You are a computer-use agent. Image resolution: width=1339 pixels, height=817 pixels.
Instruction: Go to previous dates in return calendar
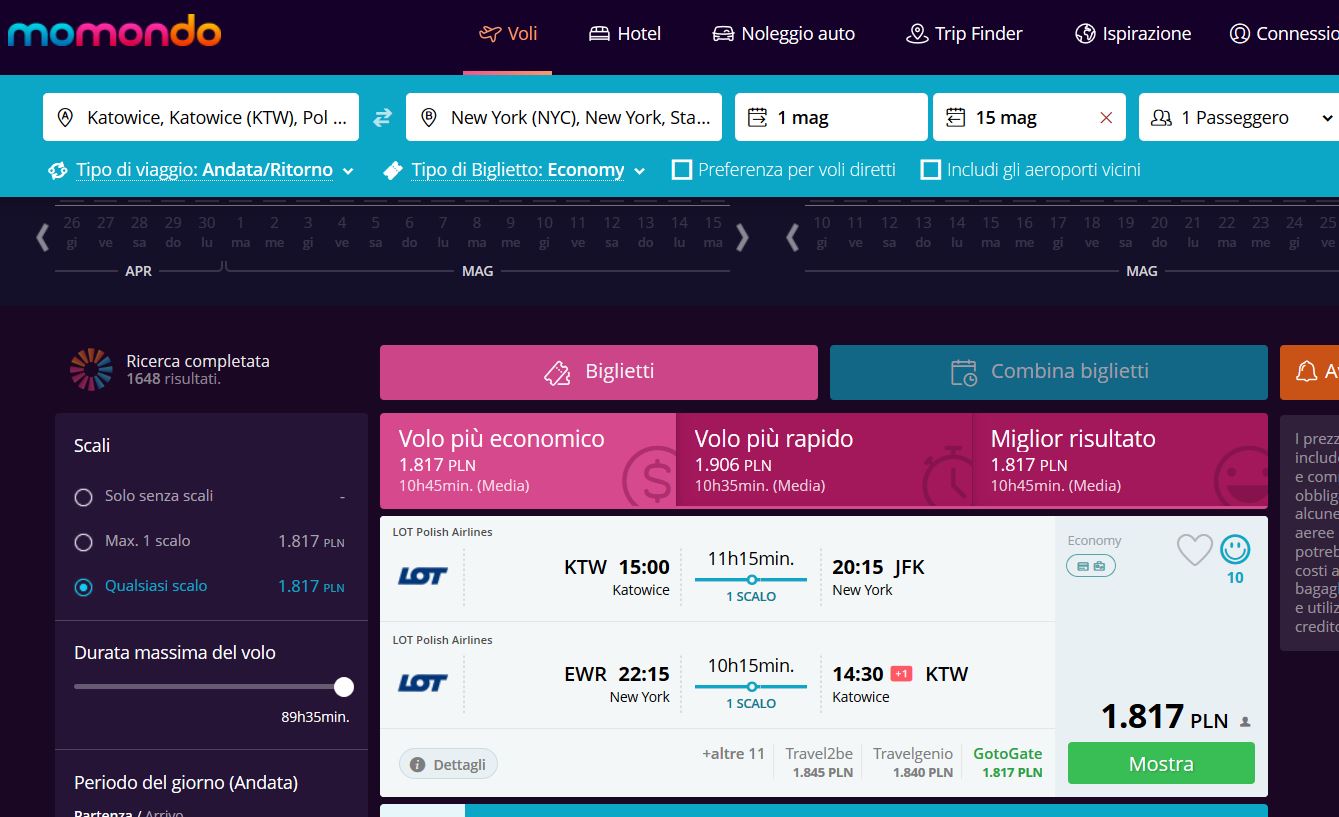792,237
